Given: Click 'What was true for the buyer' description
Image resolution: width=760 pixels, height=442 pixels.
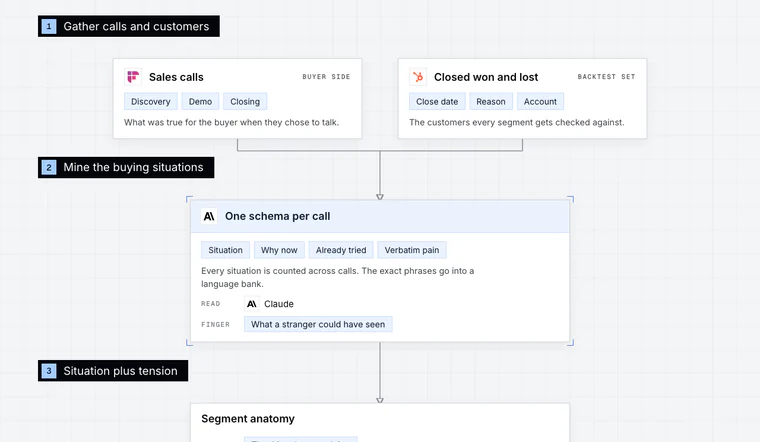Looking at the screenshot, I should (231, 122).
